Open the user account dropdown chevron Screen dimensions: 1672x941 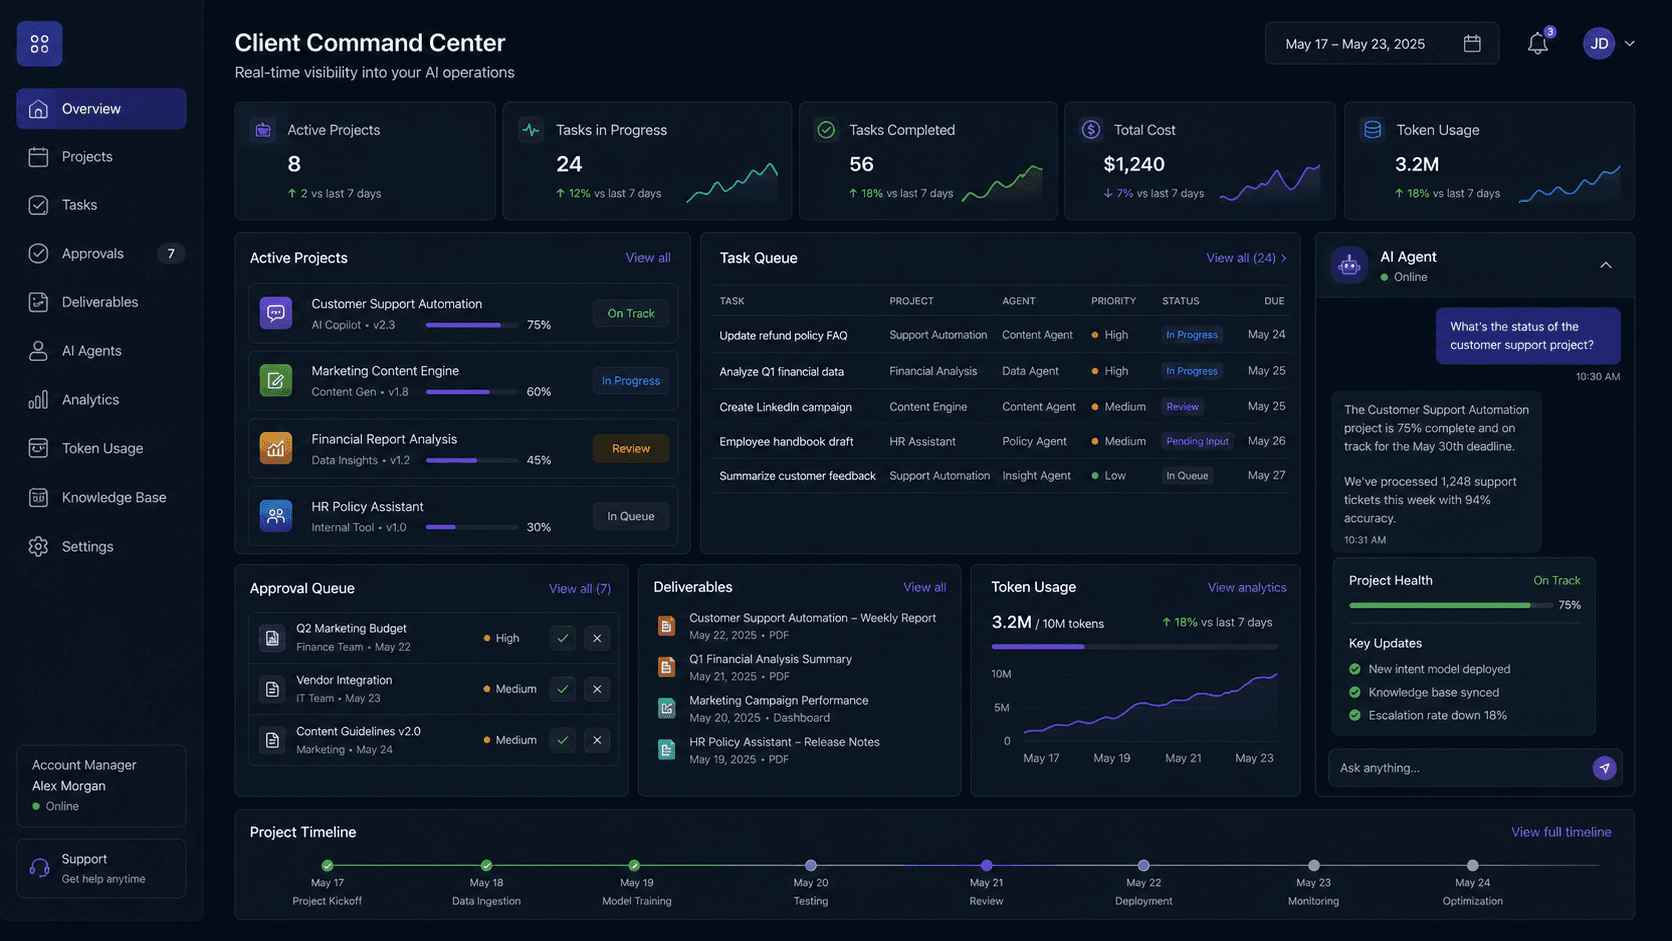tap(1630, 44)
